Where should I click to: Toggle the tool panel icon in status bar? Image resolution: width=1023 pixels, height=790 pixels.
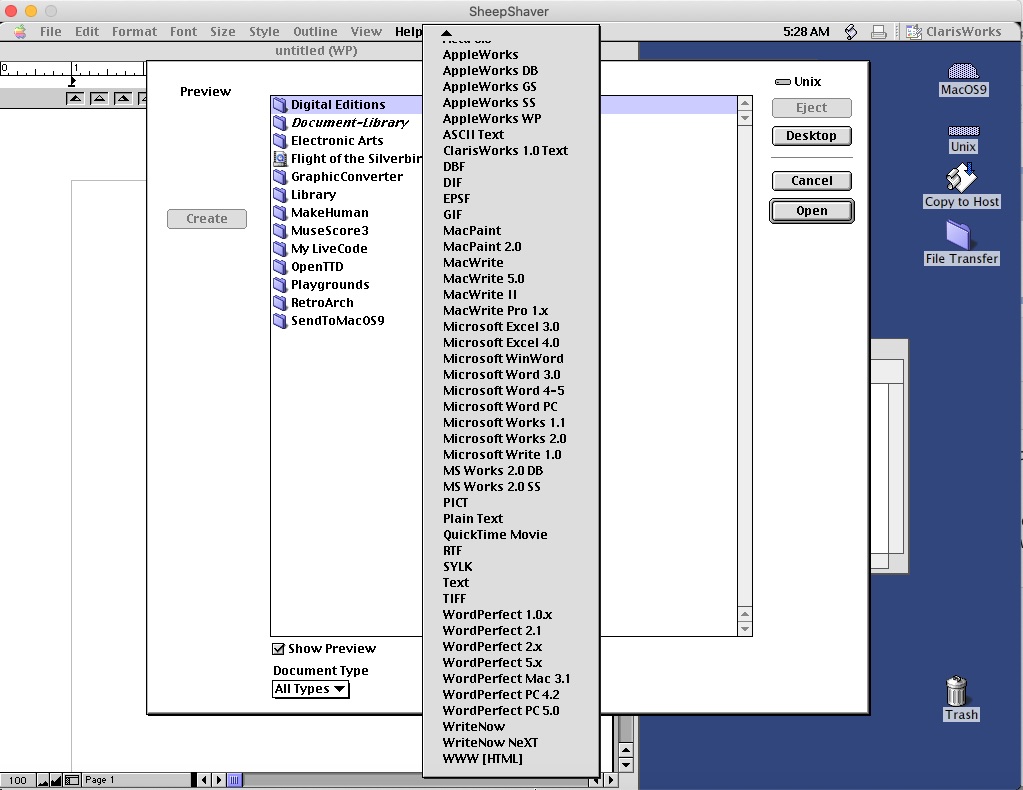pos(72,780)
